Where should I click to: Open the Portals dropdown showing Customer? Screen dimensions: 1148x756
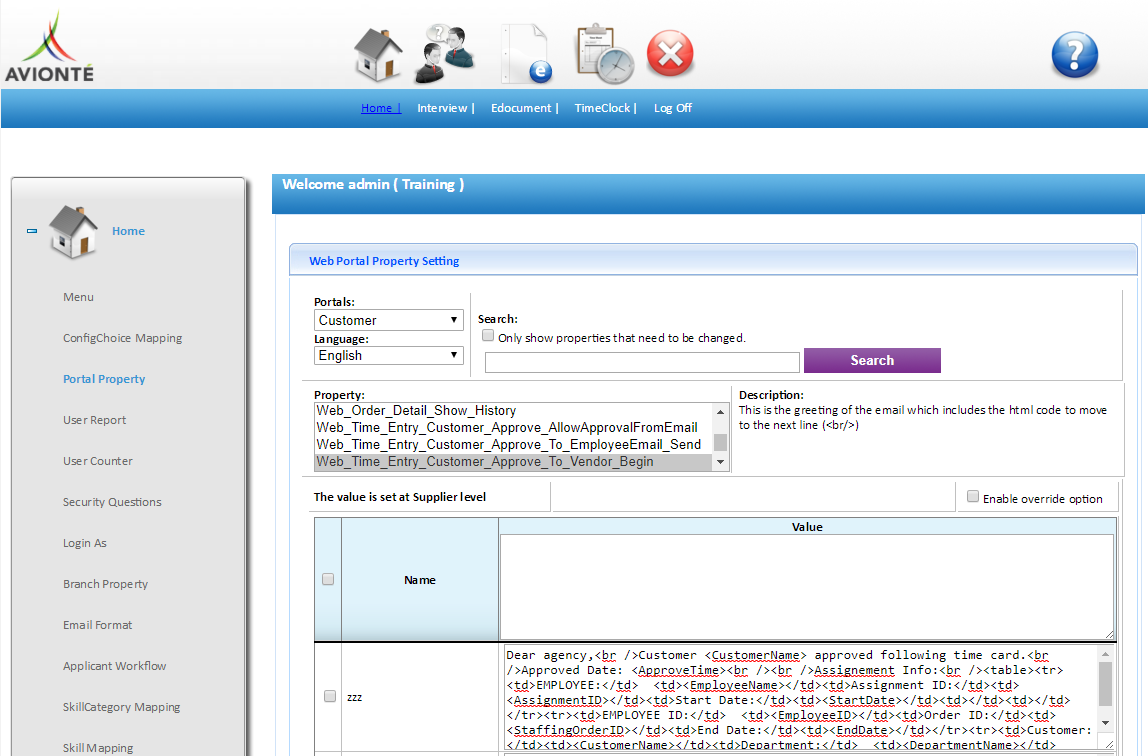[x=389, y=321]
